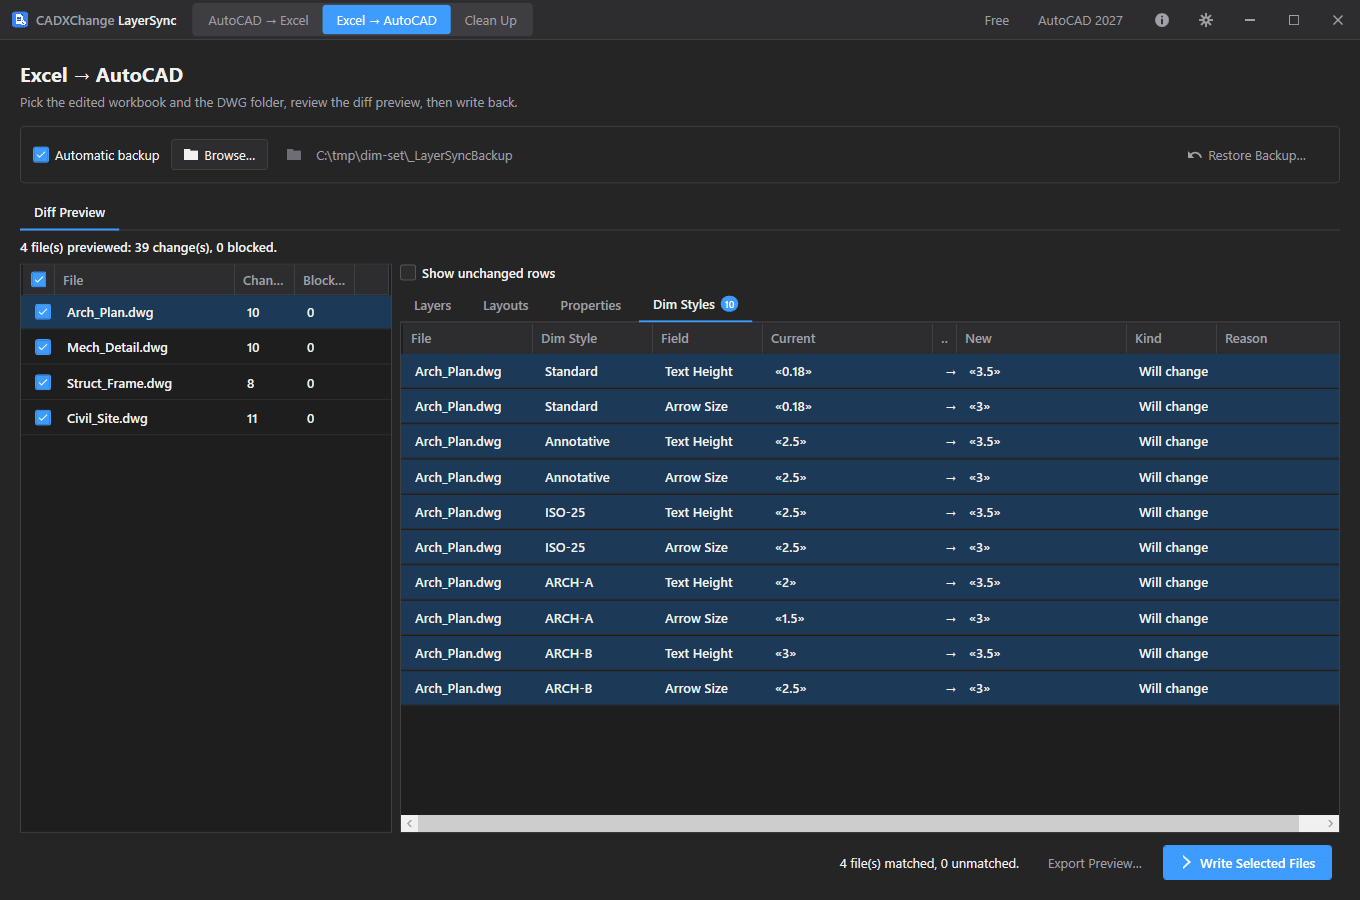Image resolution: width=1360 pixels, height=900 pixels.
Task: Open the info (about) icon
Action: (x=1162, y=20)
